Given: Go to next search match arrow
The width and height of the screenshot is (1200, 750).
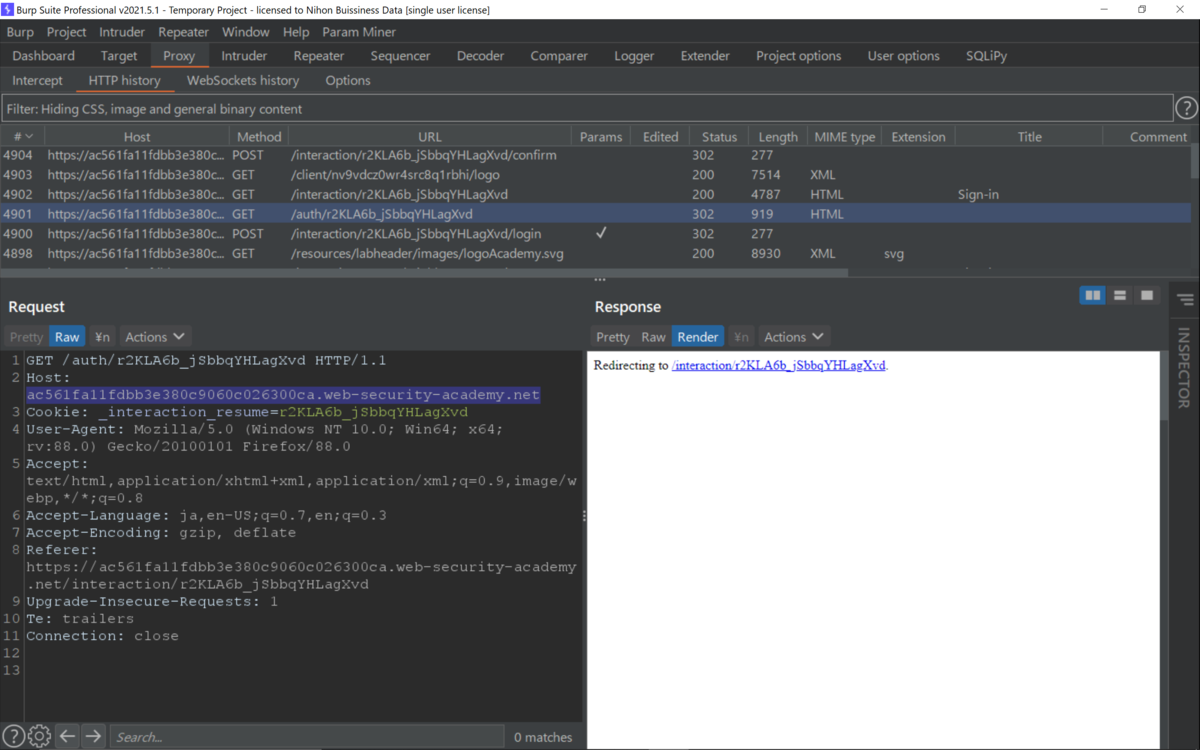Looking at the screenshot, I should [x=93, y=736].
